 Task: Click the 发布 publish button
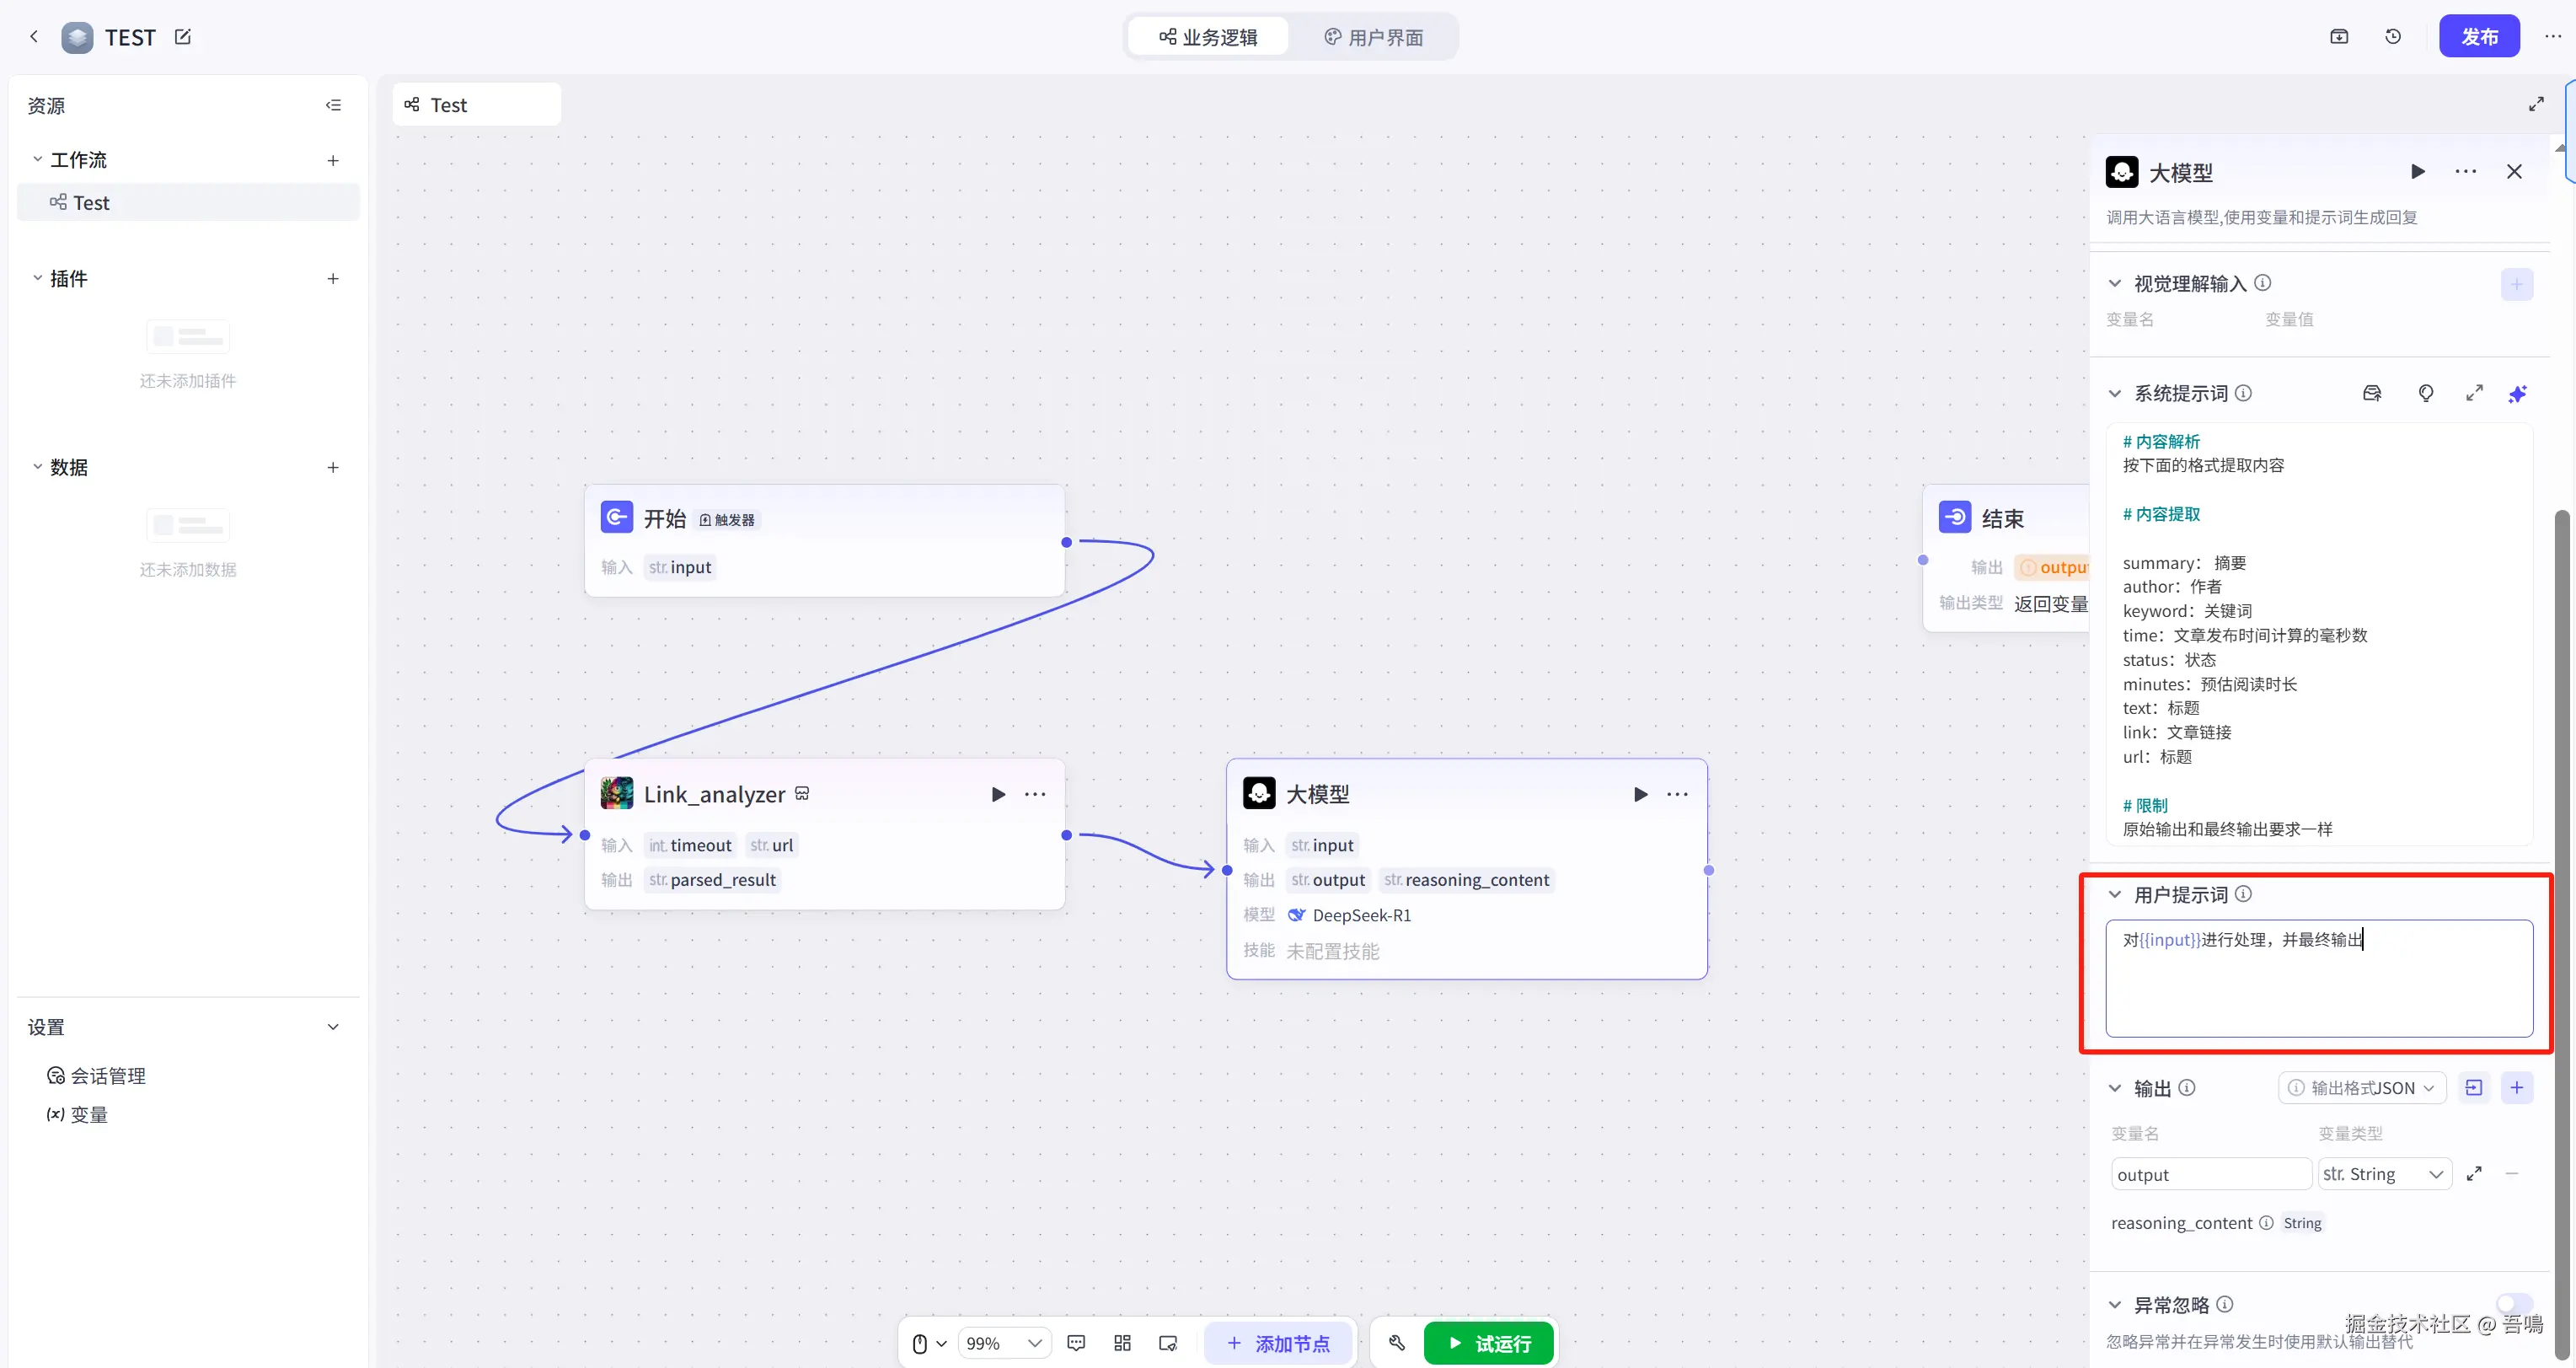(x=2478, y=37)
